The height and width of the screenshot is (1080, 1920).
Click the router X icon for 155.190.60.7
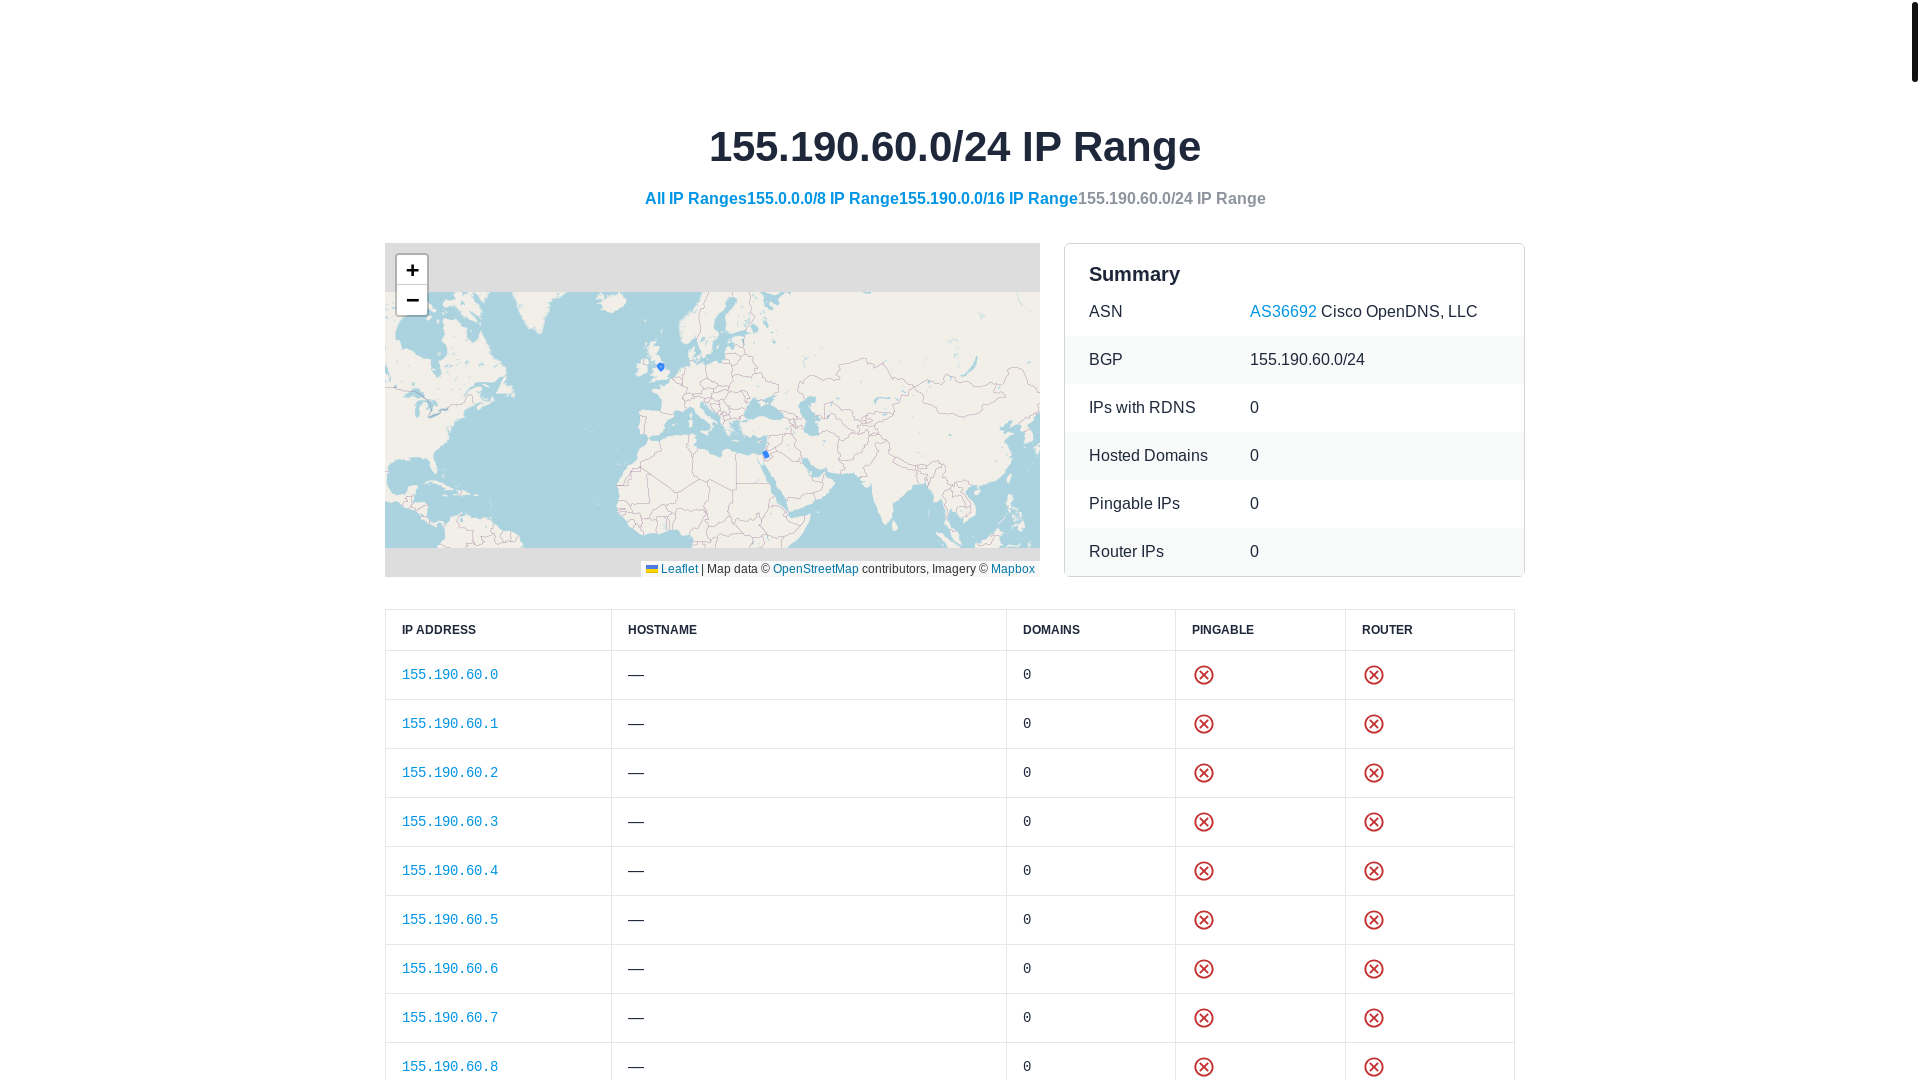1374,1018
